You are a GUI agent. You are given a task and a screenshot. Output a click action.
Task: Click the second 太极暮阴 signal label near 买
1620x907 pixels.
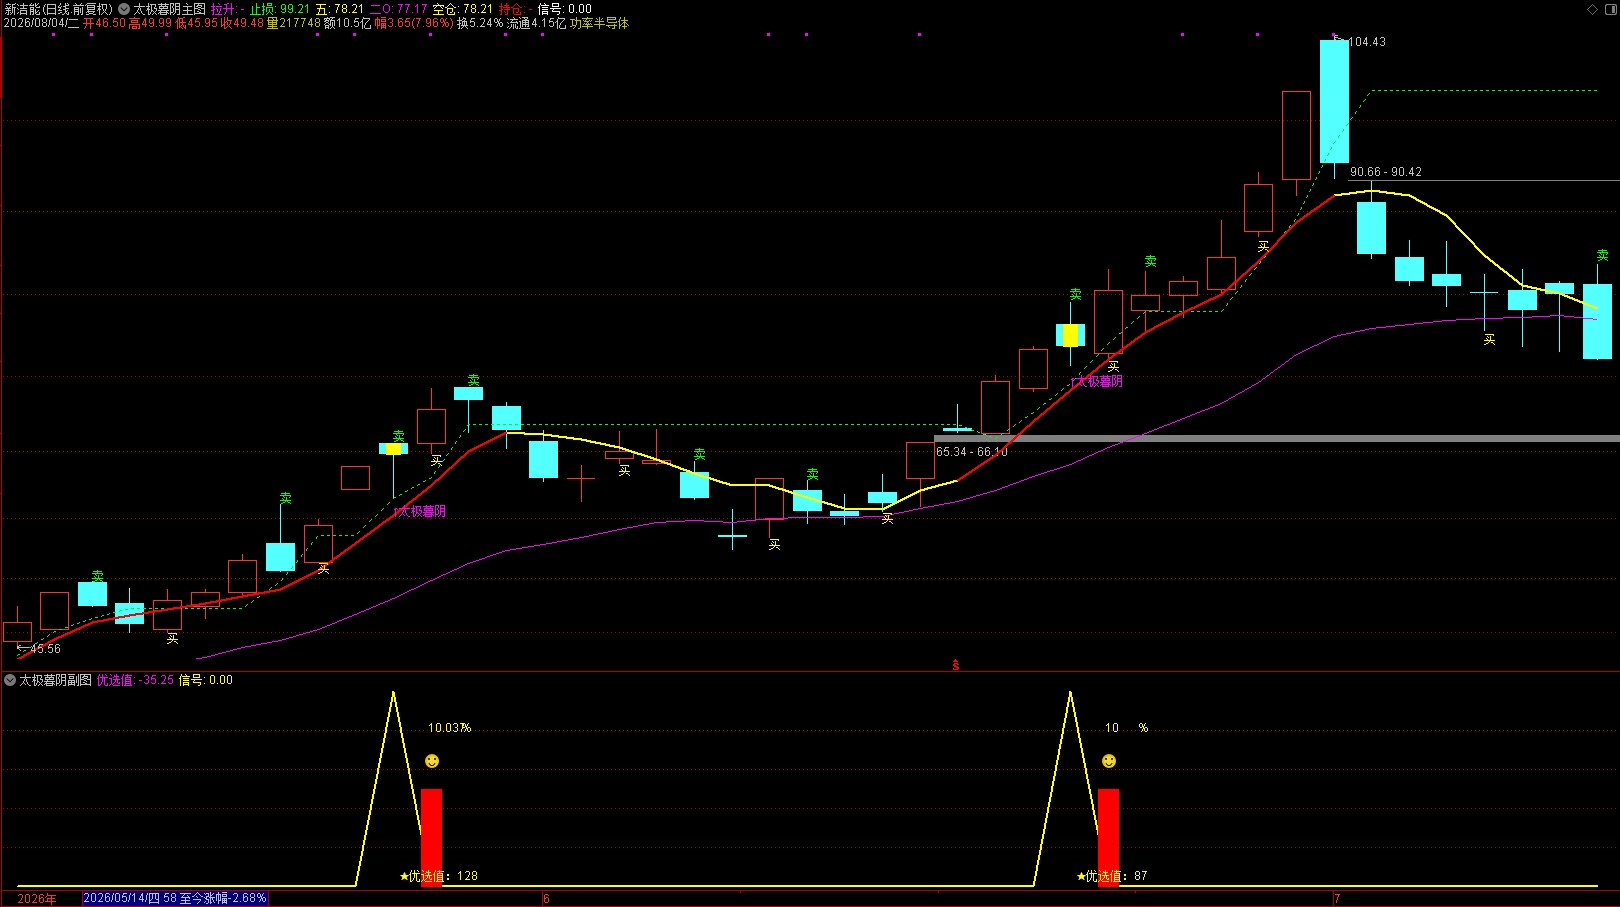tap(1097, 381)
